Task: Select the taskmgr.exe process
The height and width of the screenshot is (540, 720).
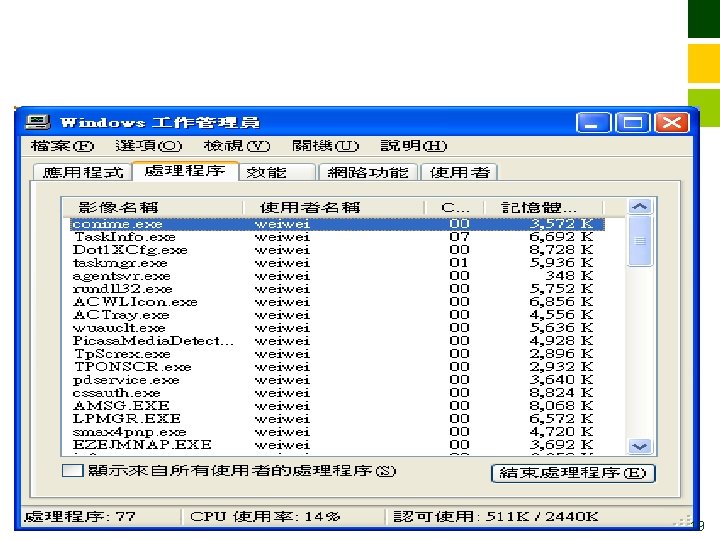Action: (338, 263)
